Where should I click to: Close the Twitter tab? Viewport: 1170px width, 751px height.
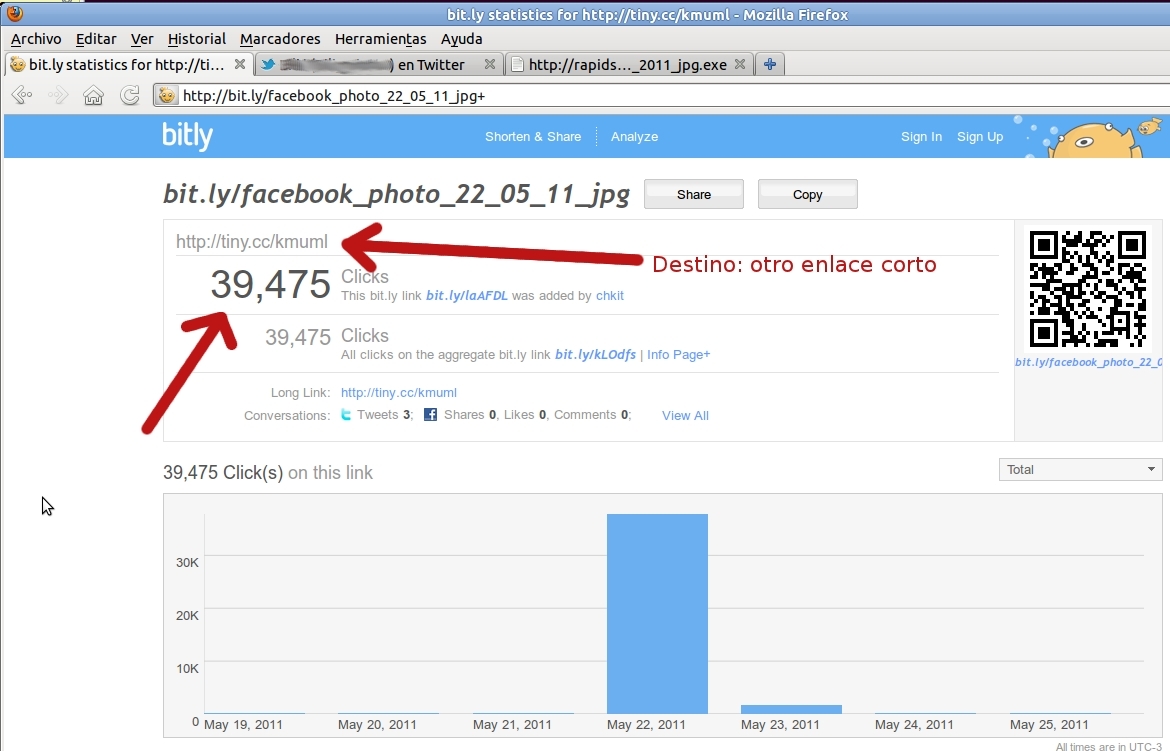coord(489,64)
